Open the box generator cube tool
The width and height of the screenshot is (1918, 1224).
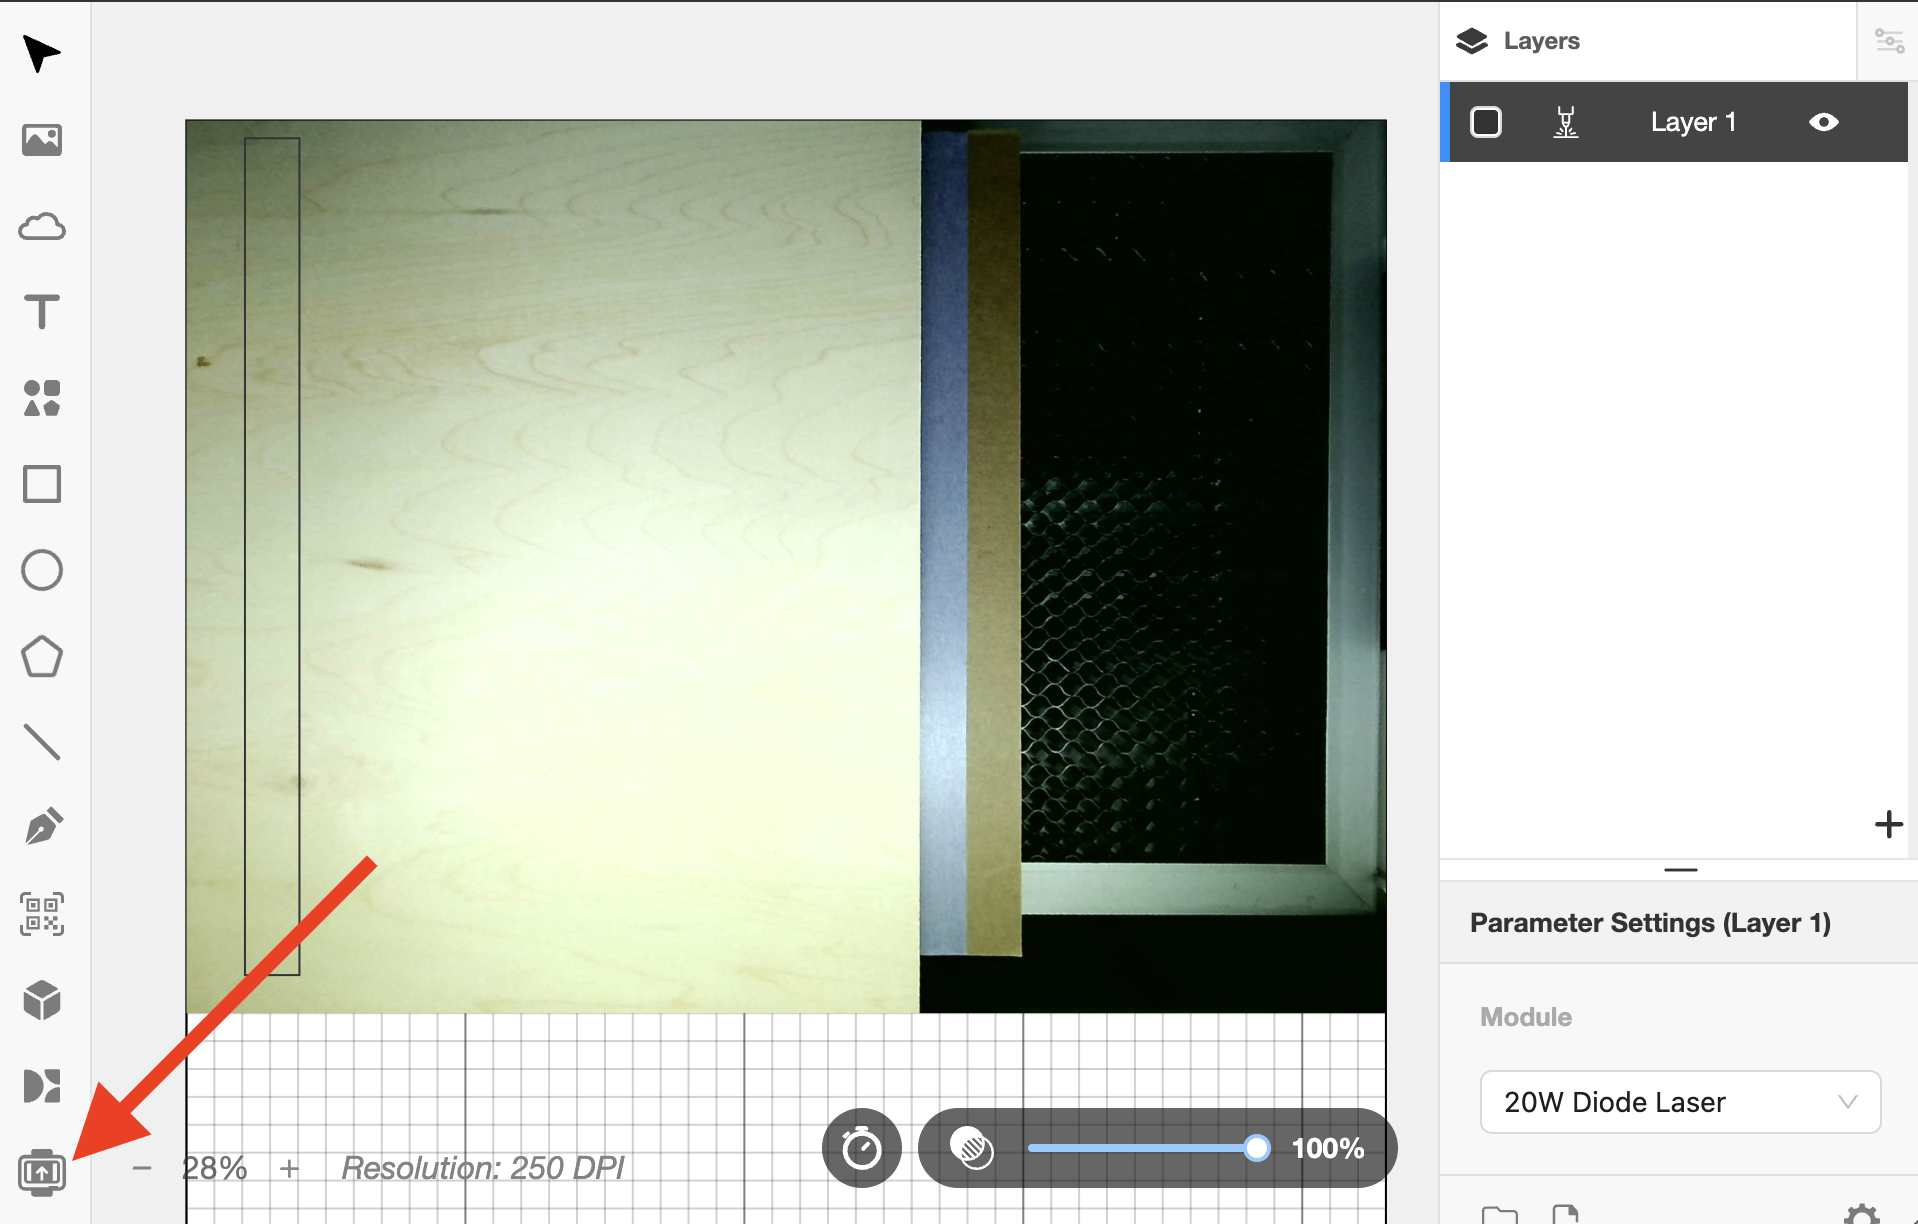pyautogui.click(x=41, y=1000)
